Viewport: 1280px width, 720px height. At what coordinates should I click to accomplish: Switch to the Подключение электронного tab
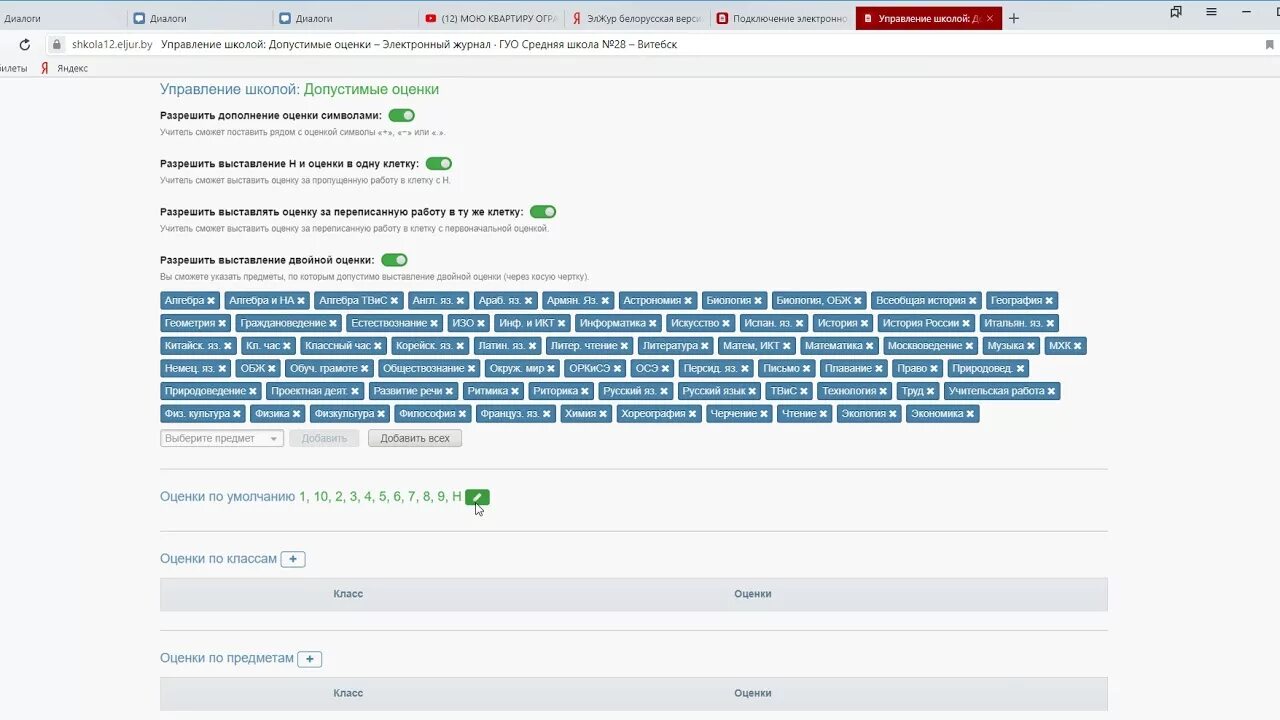tap(783, 18)
